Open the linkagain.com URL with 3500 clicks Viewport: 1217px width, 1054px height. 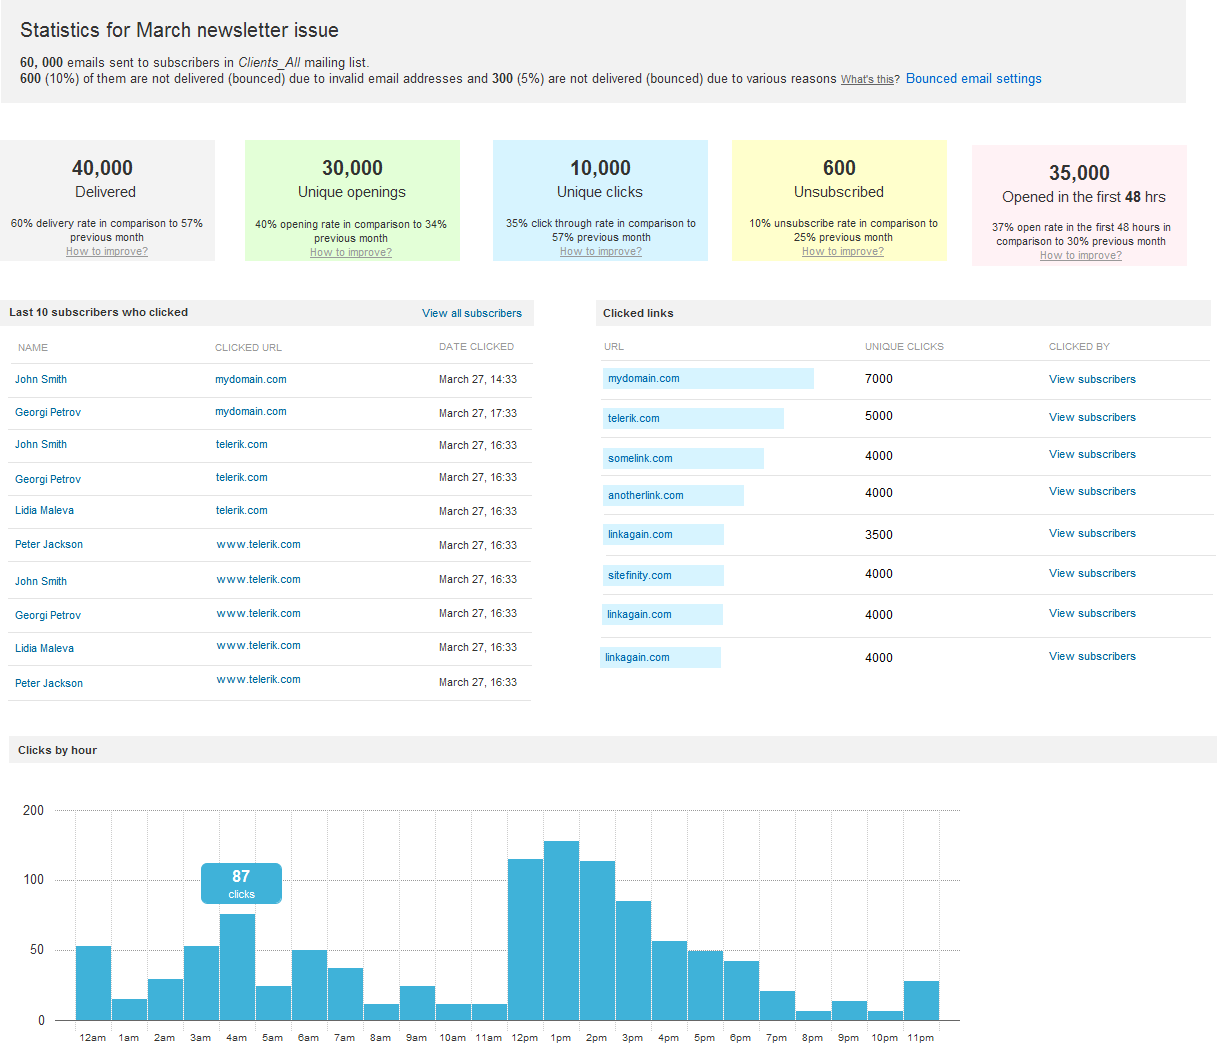click(x=640, y=535)
